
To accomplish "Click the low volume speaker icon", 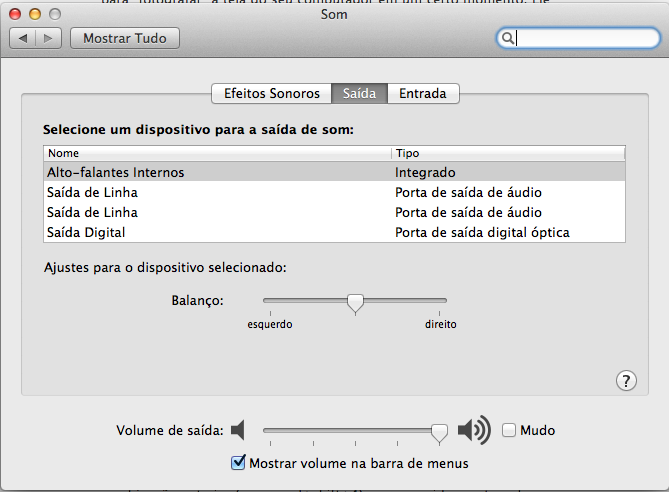I will (238, 431).
